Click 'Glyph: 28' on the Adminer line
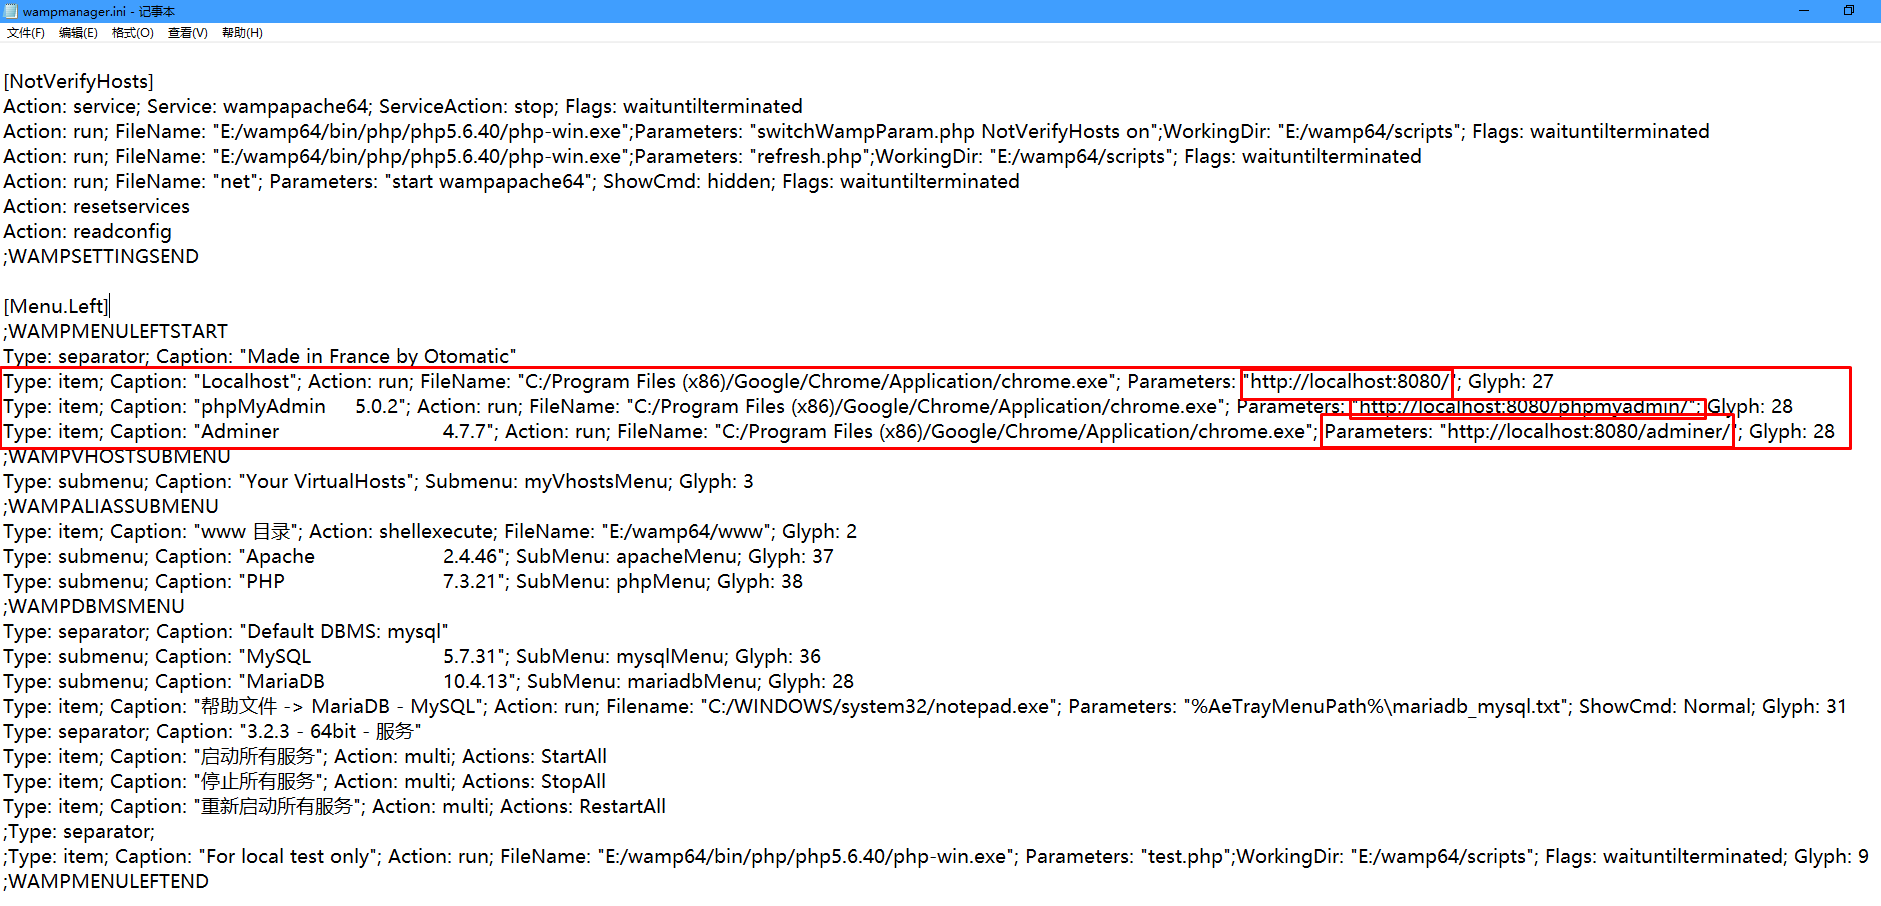The height and width of the screenshot is (906, 1881). tap(1792, 432)
